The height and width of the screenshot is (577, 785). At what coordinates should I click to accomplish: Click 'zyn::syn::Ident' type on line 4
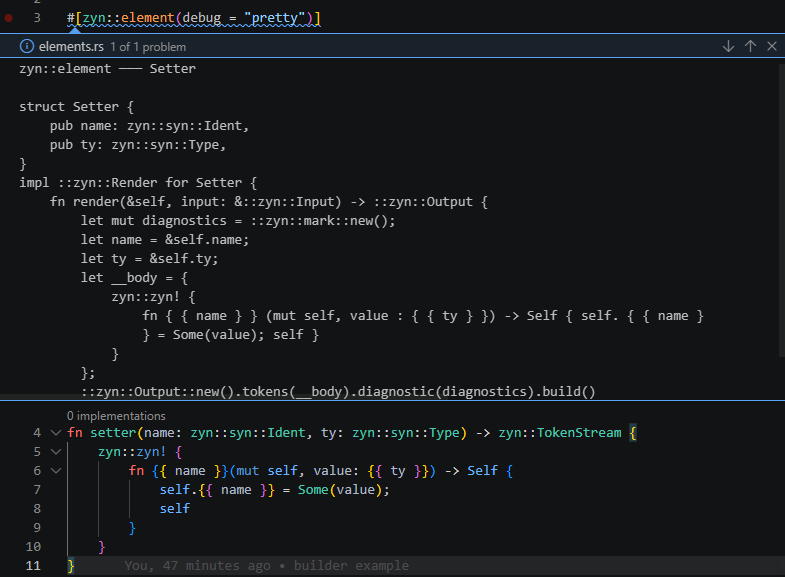(248, 432)
